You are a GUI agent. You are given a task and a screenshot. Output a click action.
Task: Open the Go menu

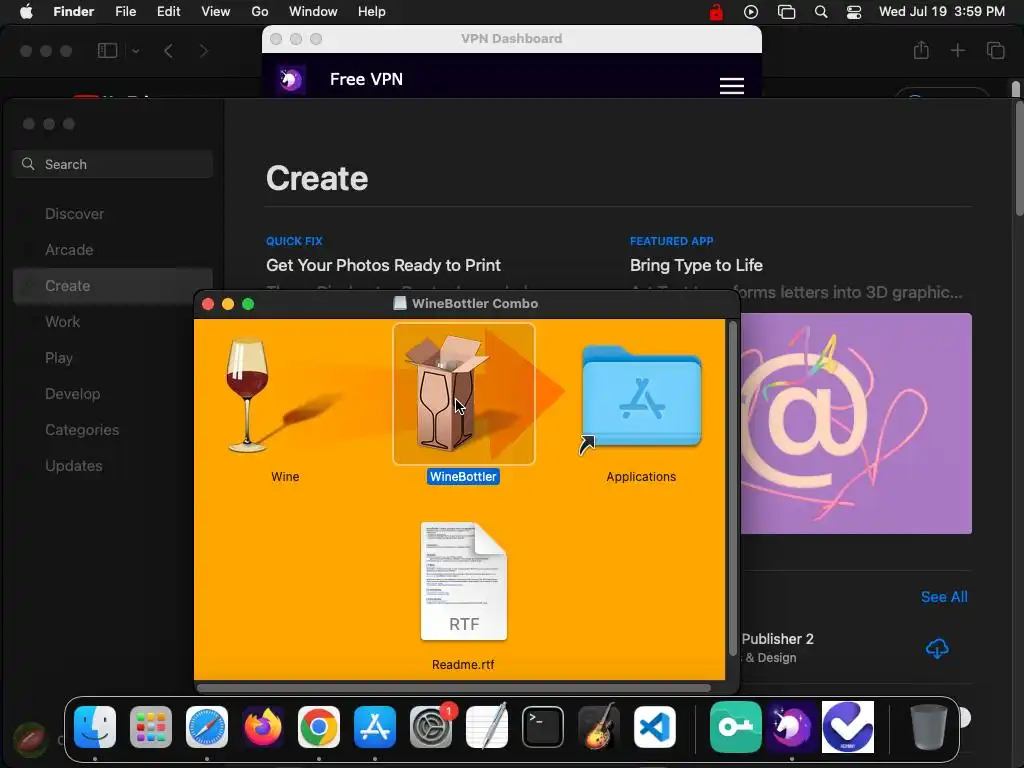click(260, 12)
